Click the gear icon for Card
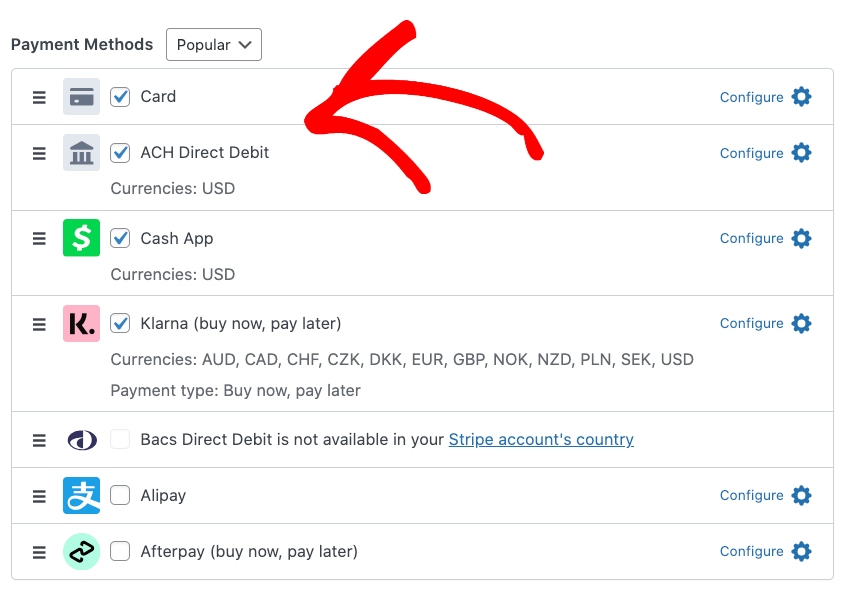848x590 pixels. coord(801,97)
